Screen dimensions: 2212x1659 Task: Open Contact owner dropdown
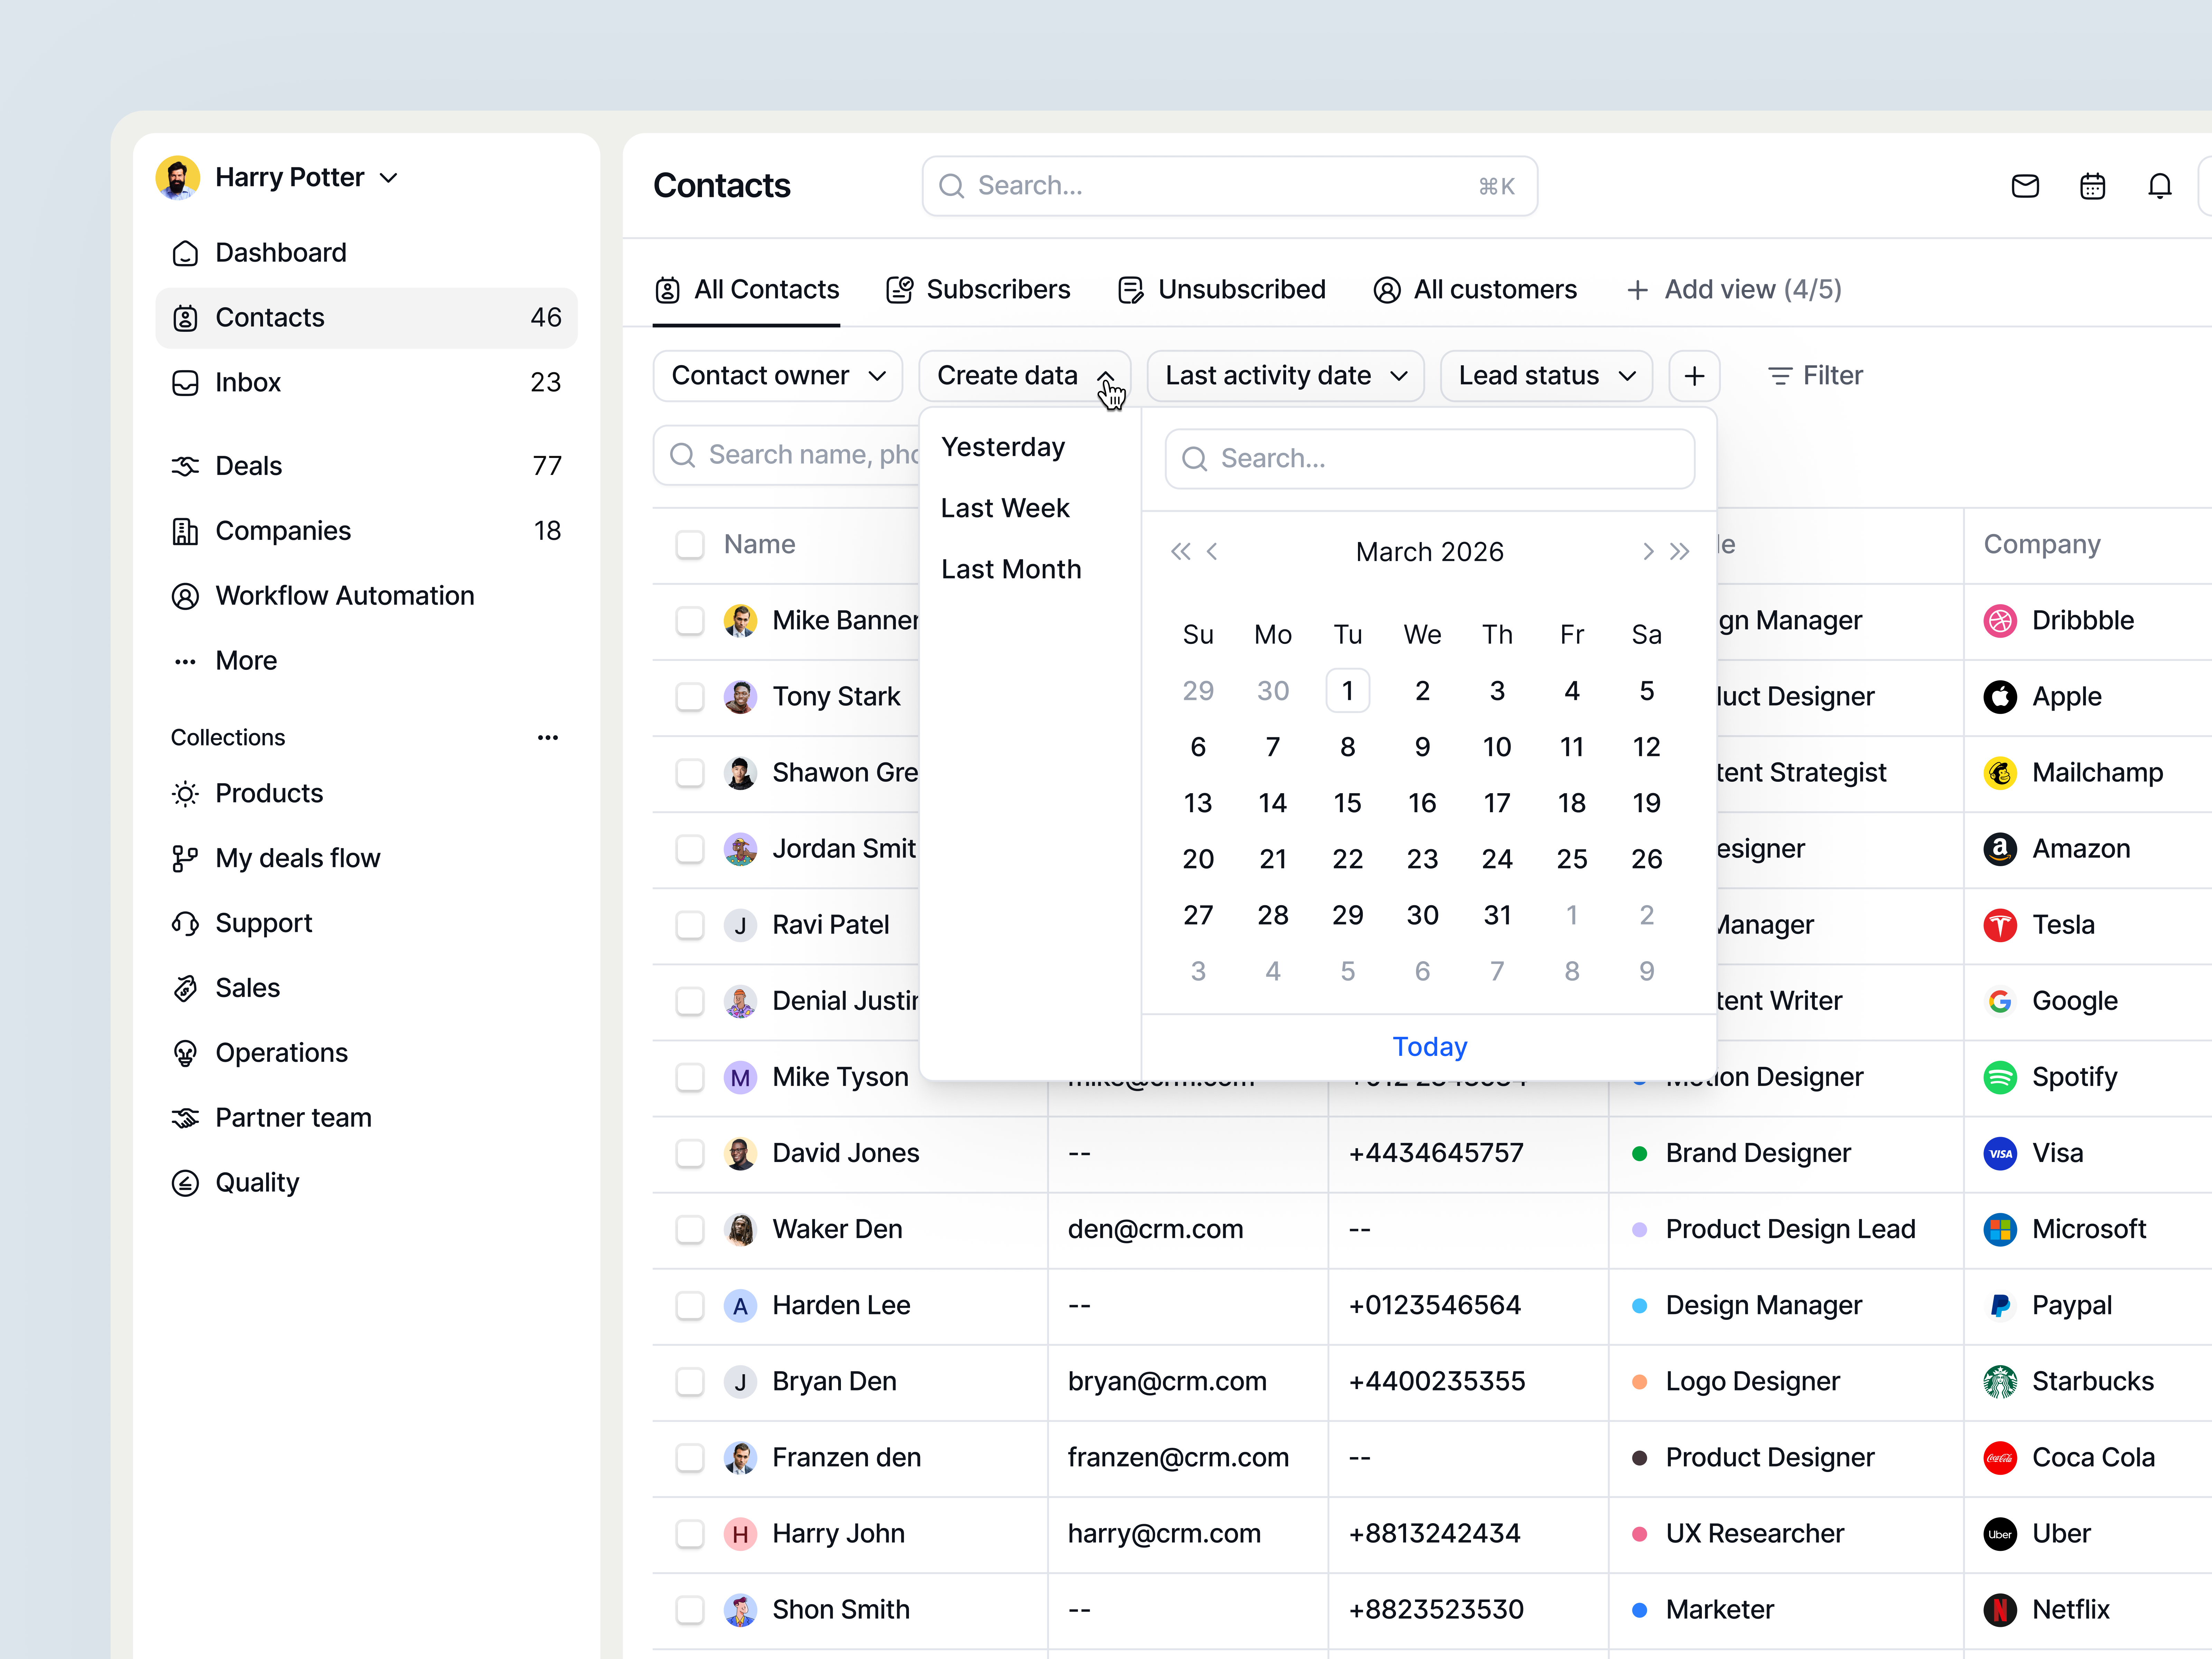point(778,376)
